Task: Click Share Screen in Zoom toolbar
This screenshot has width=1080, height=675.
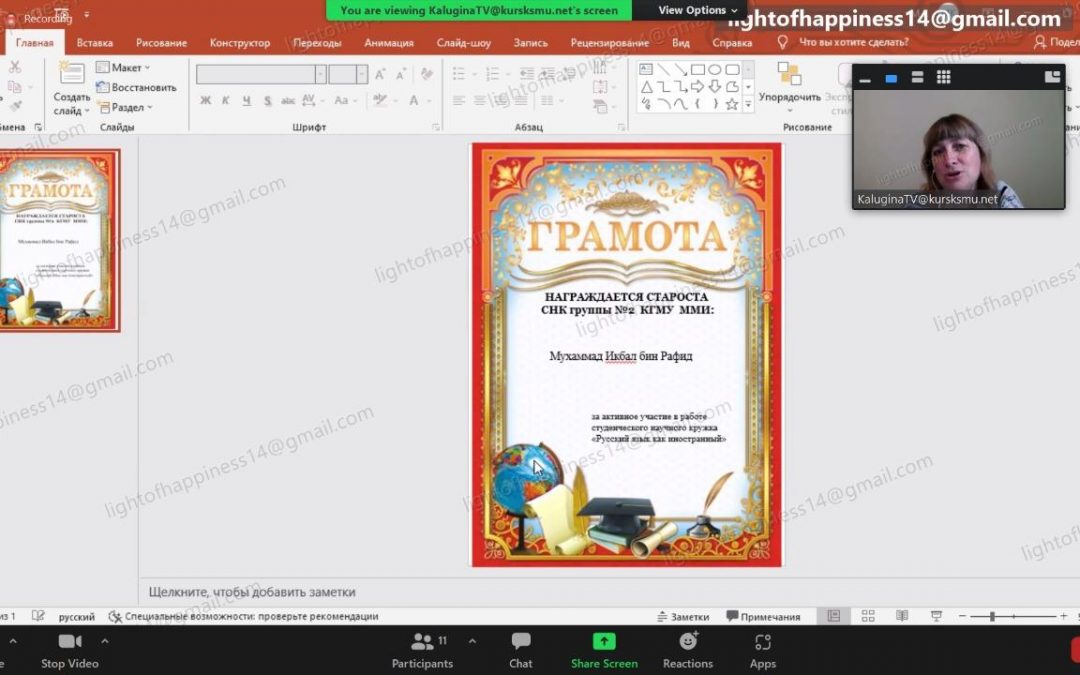Action: pos(604,649)
